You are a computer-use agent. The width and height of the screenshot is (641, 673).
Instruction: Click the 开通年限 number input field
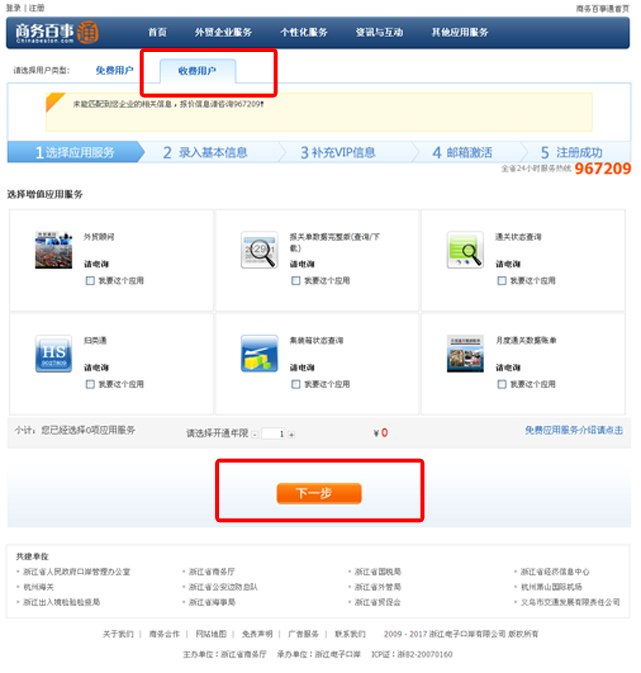(x=273, y=434)
